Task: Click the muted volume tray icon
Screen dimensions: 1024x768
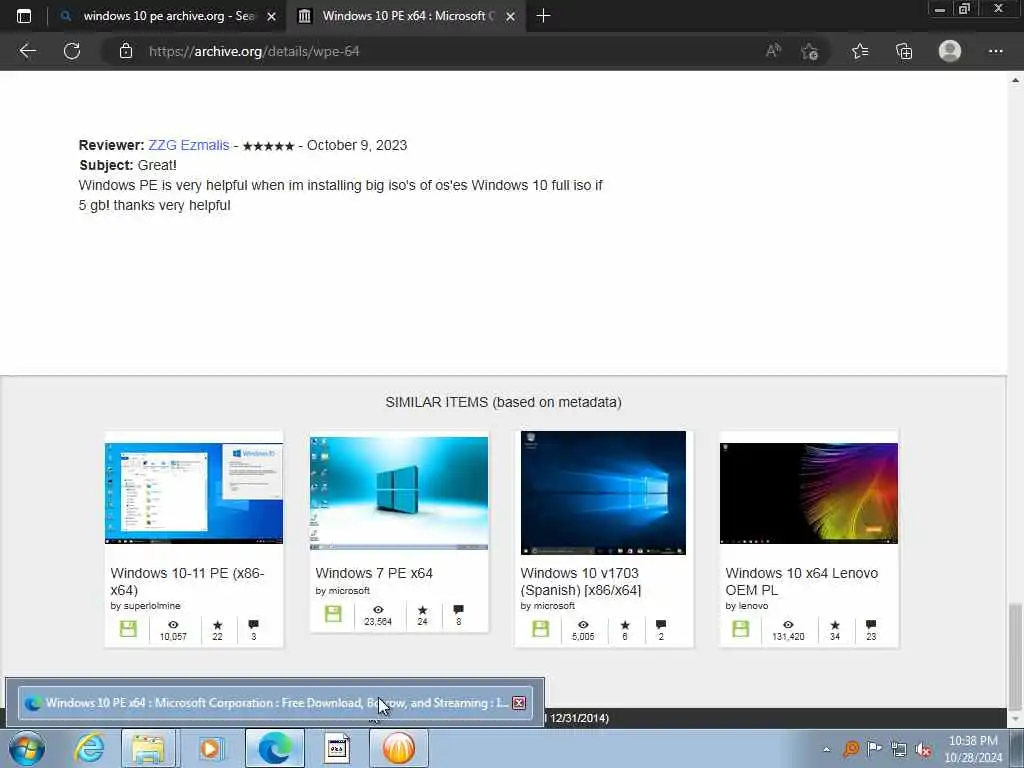Action: click(923, 749)
